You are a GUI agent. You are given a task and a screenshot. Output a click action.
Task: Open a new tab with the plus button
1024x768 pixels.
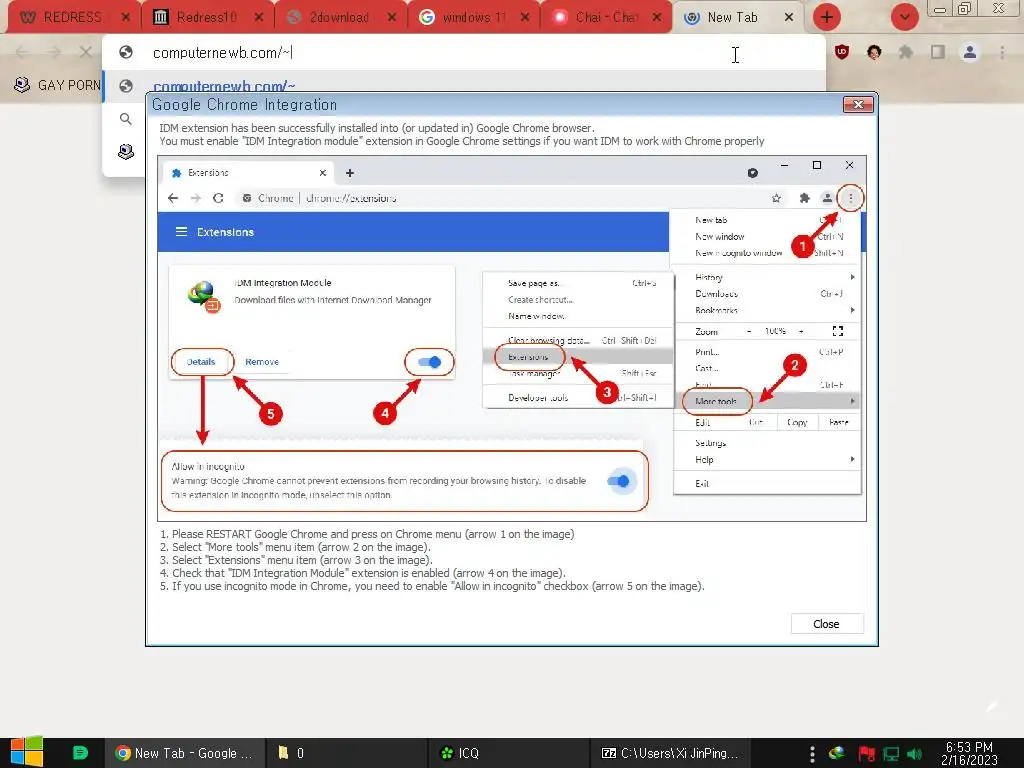point(827,17)
